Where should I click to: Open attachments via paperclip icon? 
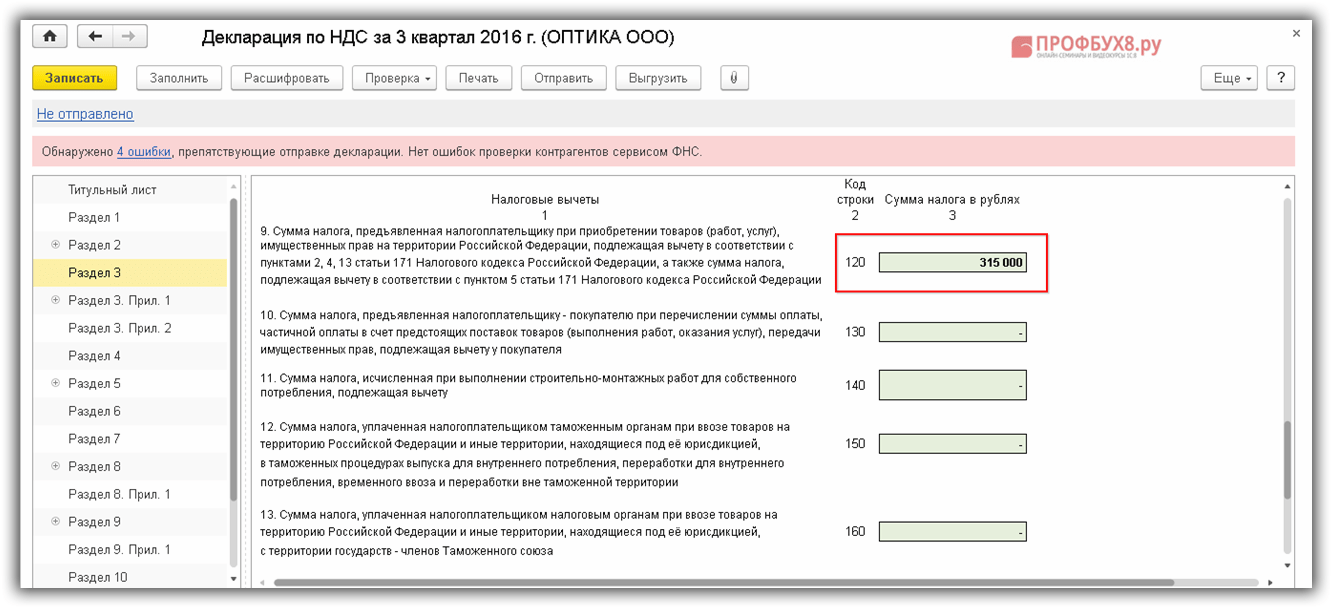(734, 78)
